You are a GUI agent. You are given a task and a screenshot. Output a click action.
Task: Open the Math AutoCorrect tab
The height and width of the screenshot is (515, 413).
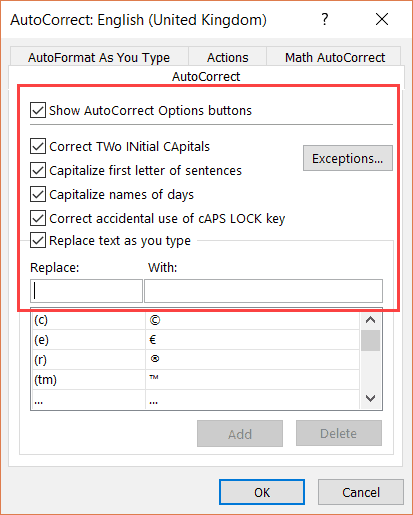335,57
